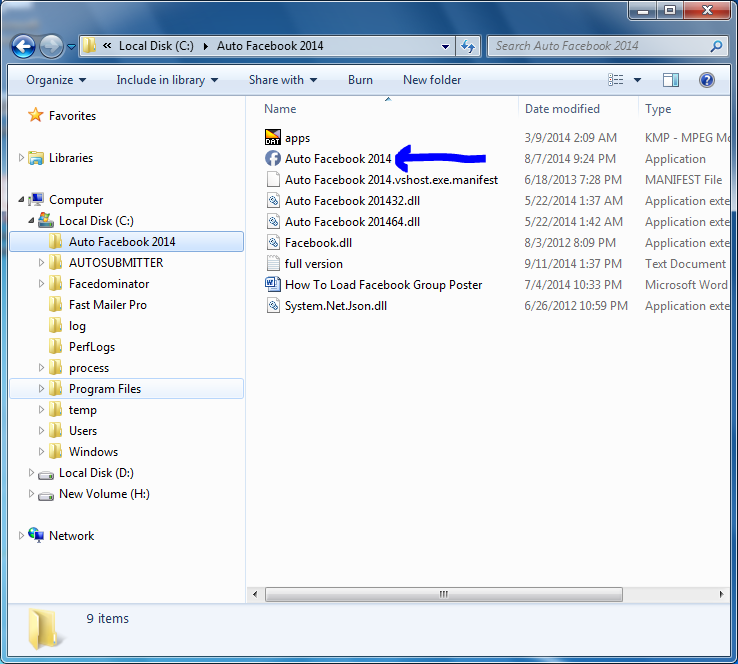Screen dimensions: 738x664
Task: Collapse the Local Disk (C:) tree node
Action: (x=31, y=220)
